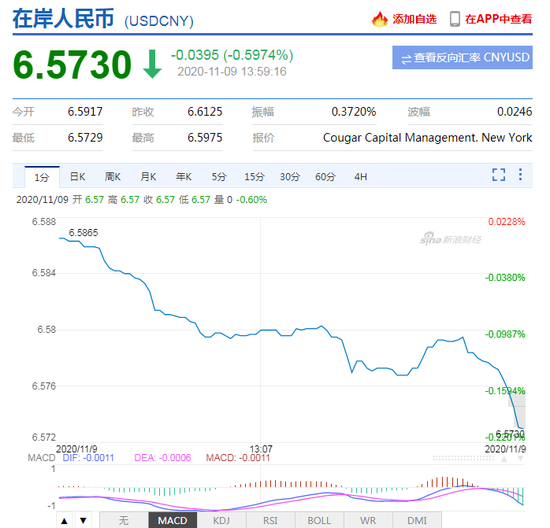Screen dimensions: 550x528
Task: Click the 13:07 vertical line on price chart
Action: click(x=260, y=330)
